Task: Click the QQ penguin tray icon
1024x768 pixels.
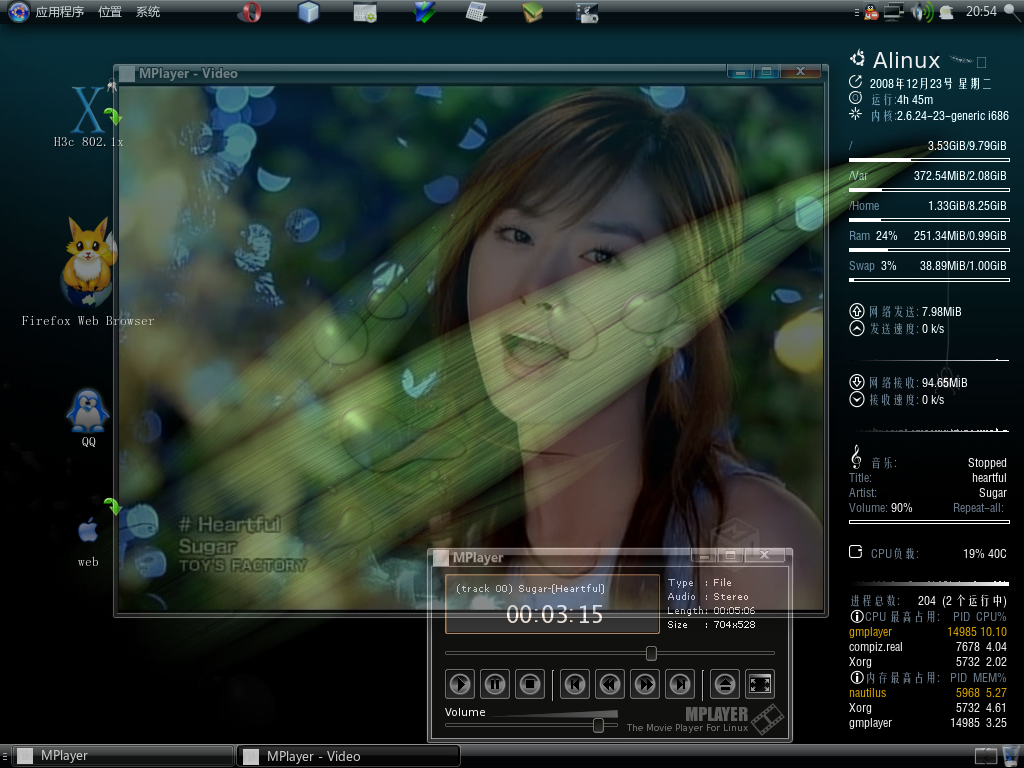Action: 871,12
